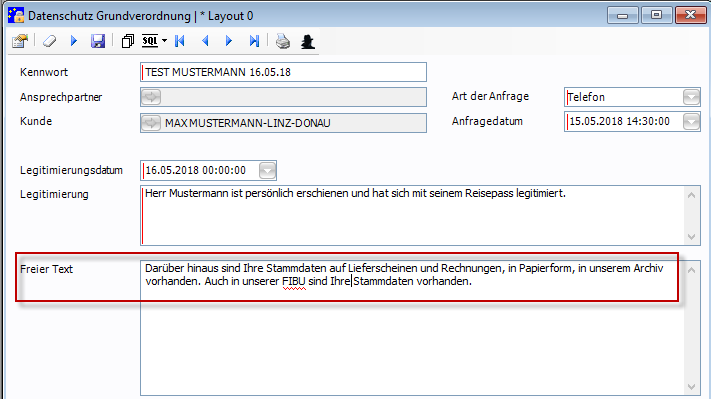
Task: Click the Kunde lookup arrow button
Action: click(151, 123)
